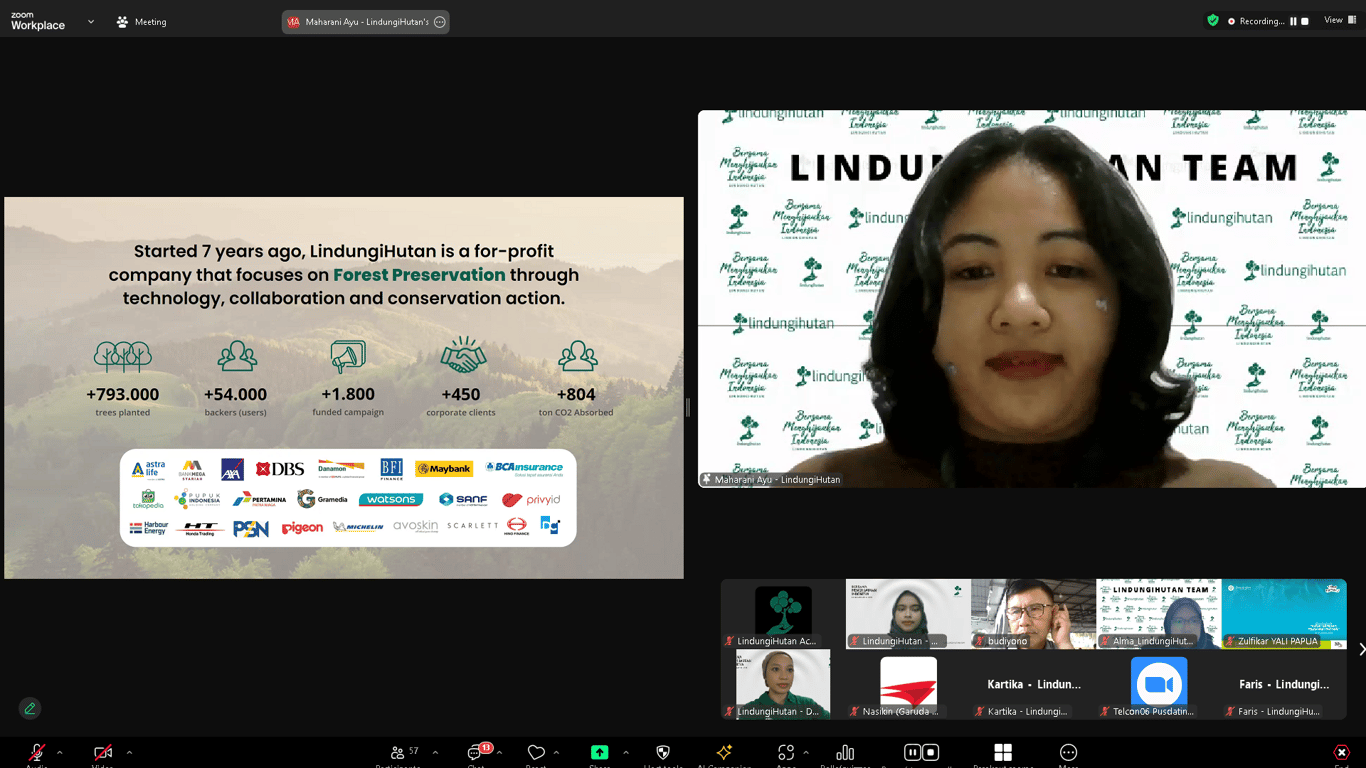Viewport: 1366px width, 768px height.
Task: Click the green encryption shield icon
Action: pos(1213,20)
